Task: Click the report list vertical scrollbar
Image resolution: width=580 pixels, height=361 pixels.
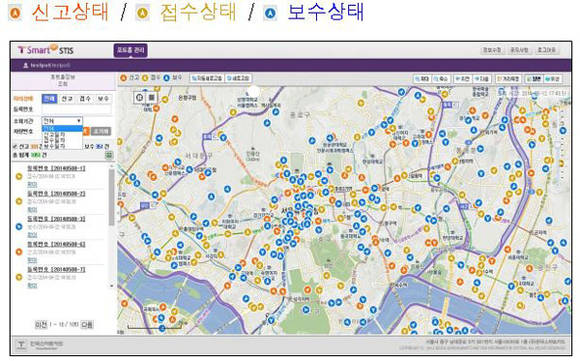Action: click(x=111, y=226)
